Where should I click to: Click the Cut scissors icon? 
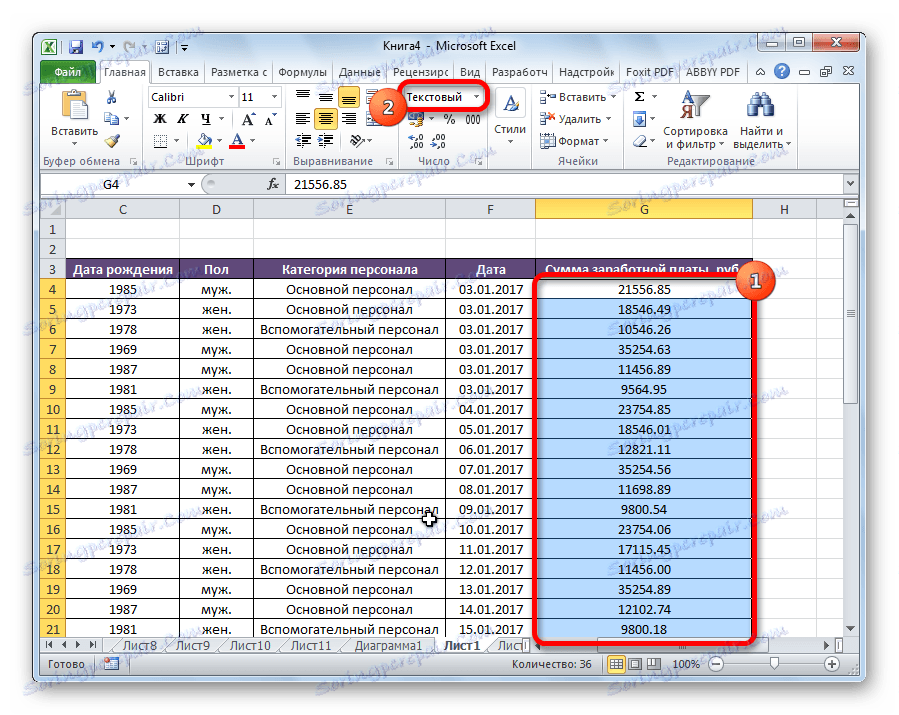point(112,97)
